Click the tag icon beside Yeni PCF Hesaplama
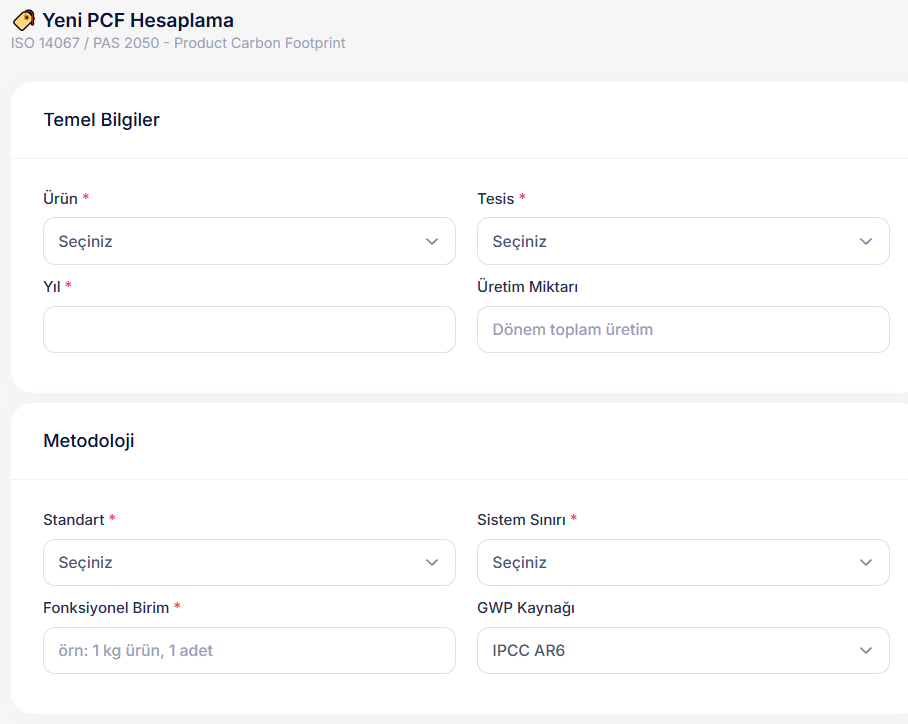Screen dimensions: 908x724 coord(23,20)
